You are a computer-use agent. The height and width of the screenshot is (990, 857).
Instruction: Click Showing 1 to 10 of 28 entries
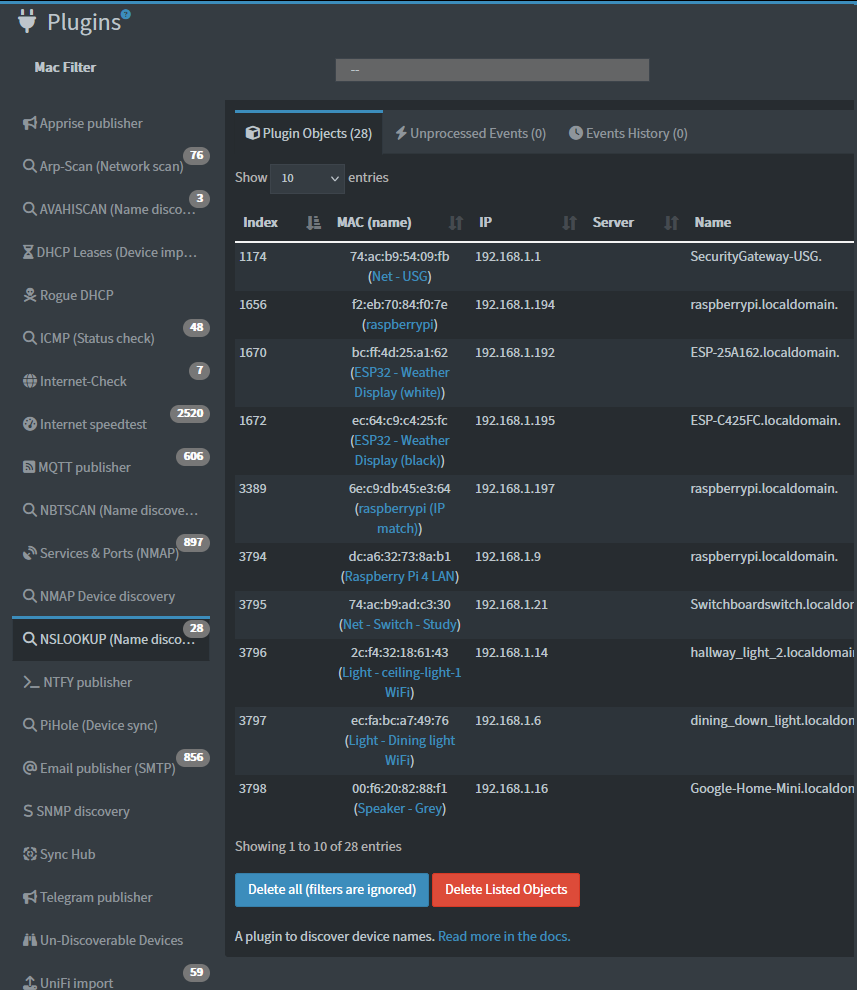point(318,846)
